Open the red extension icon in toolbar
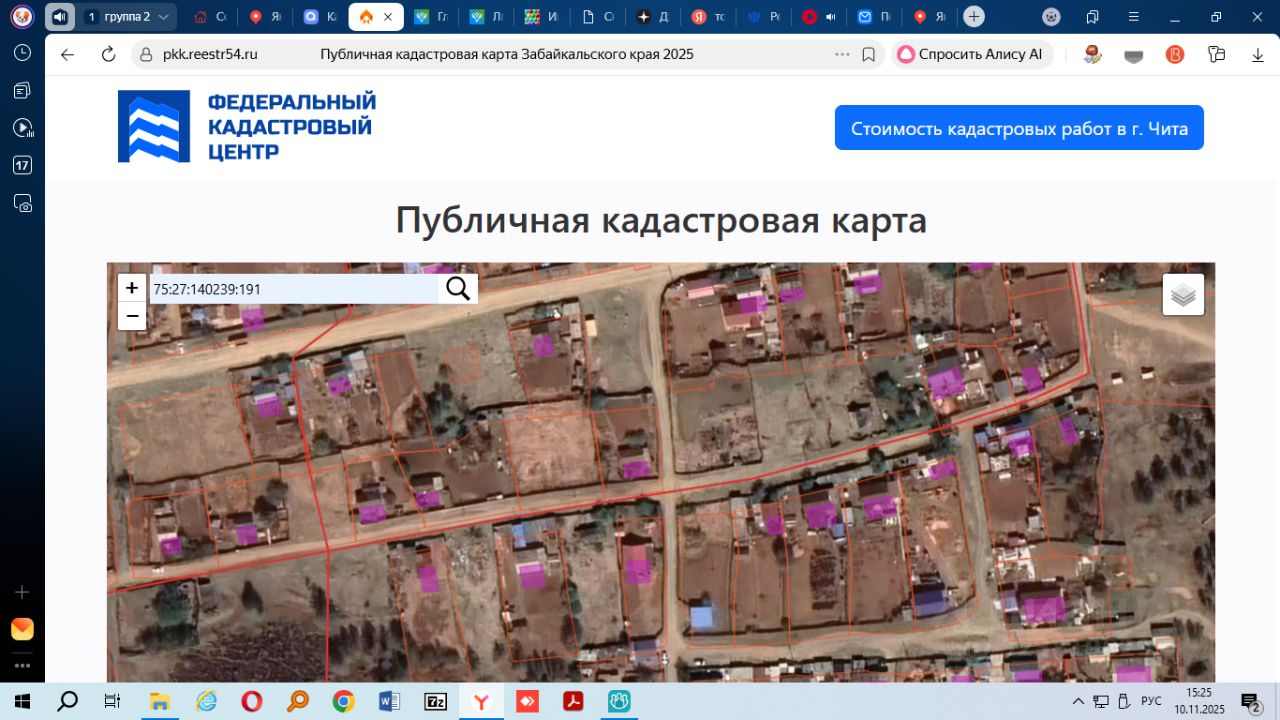 click(x=1175, y=55)
